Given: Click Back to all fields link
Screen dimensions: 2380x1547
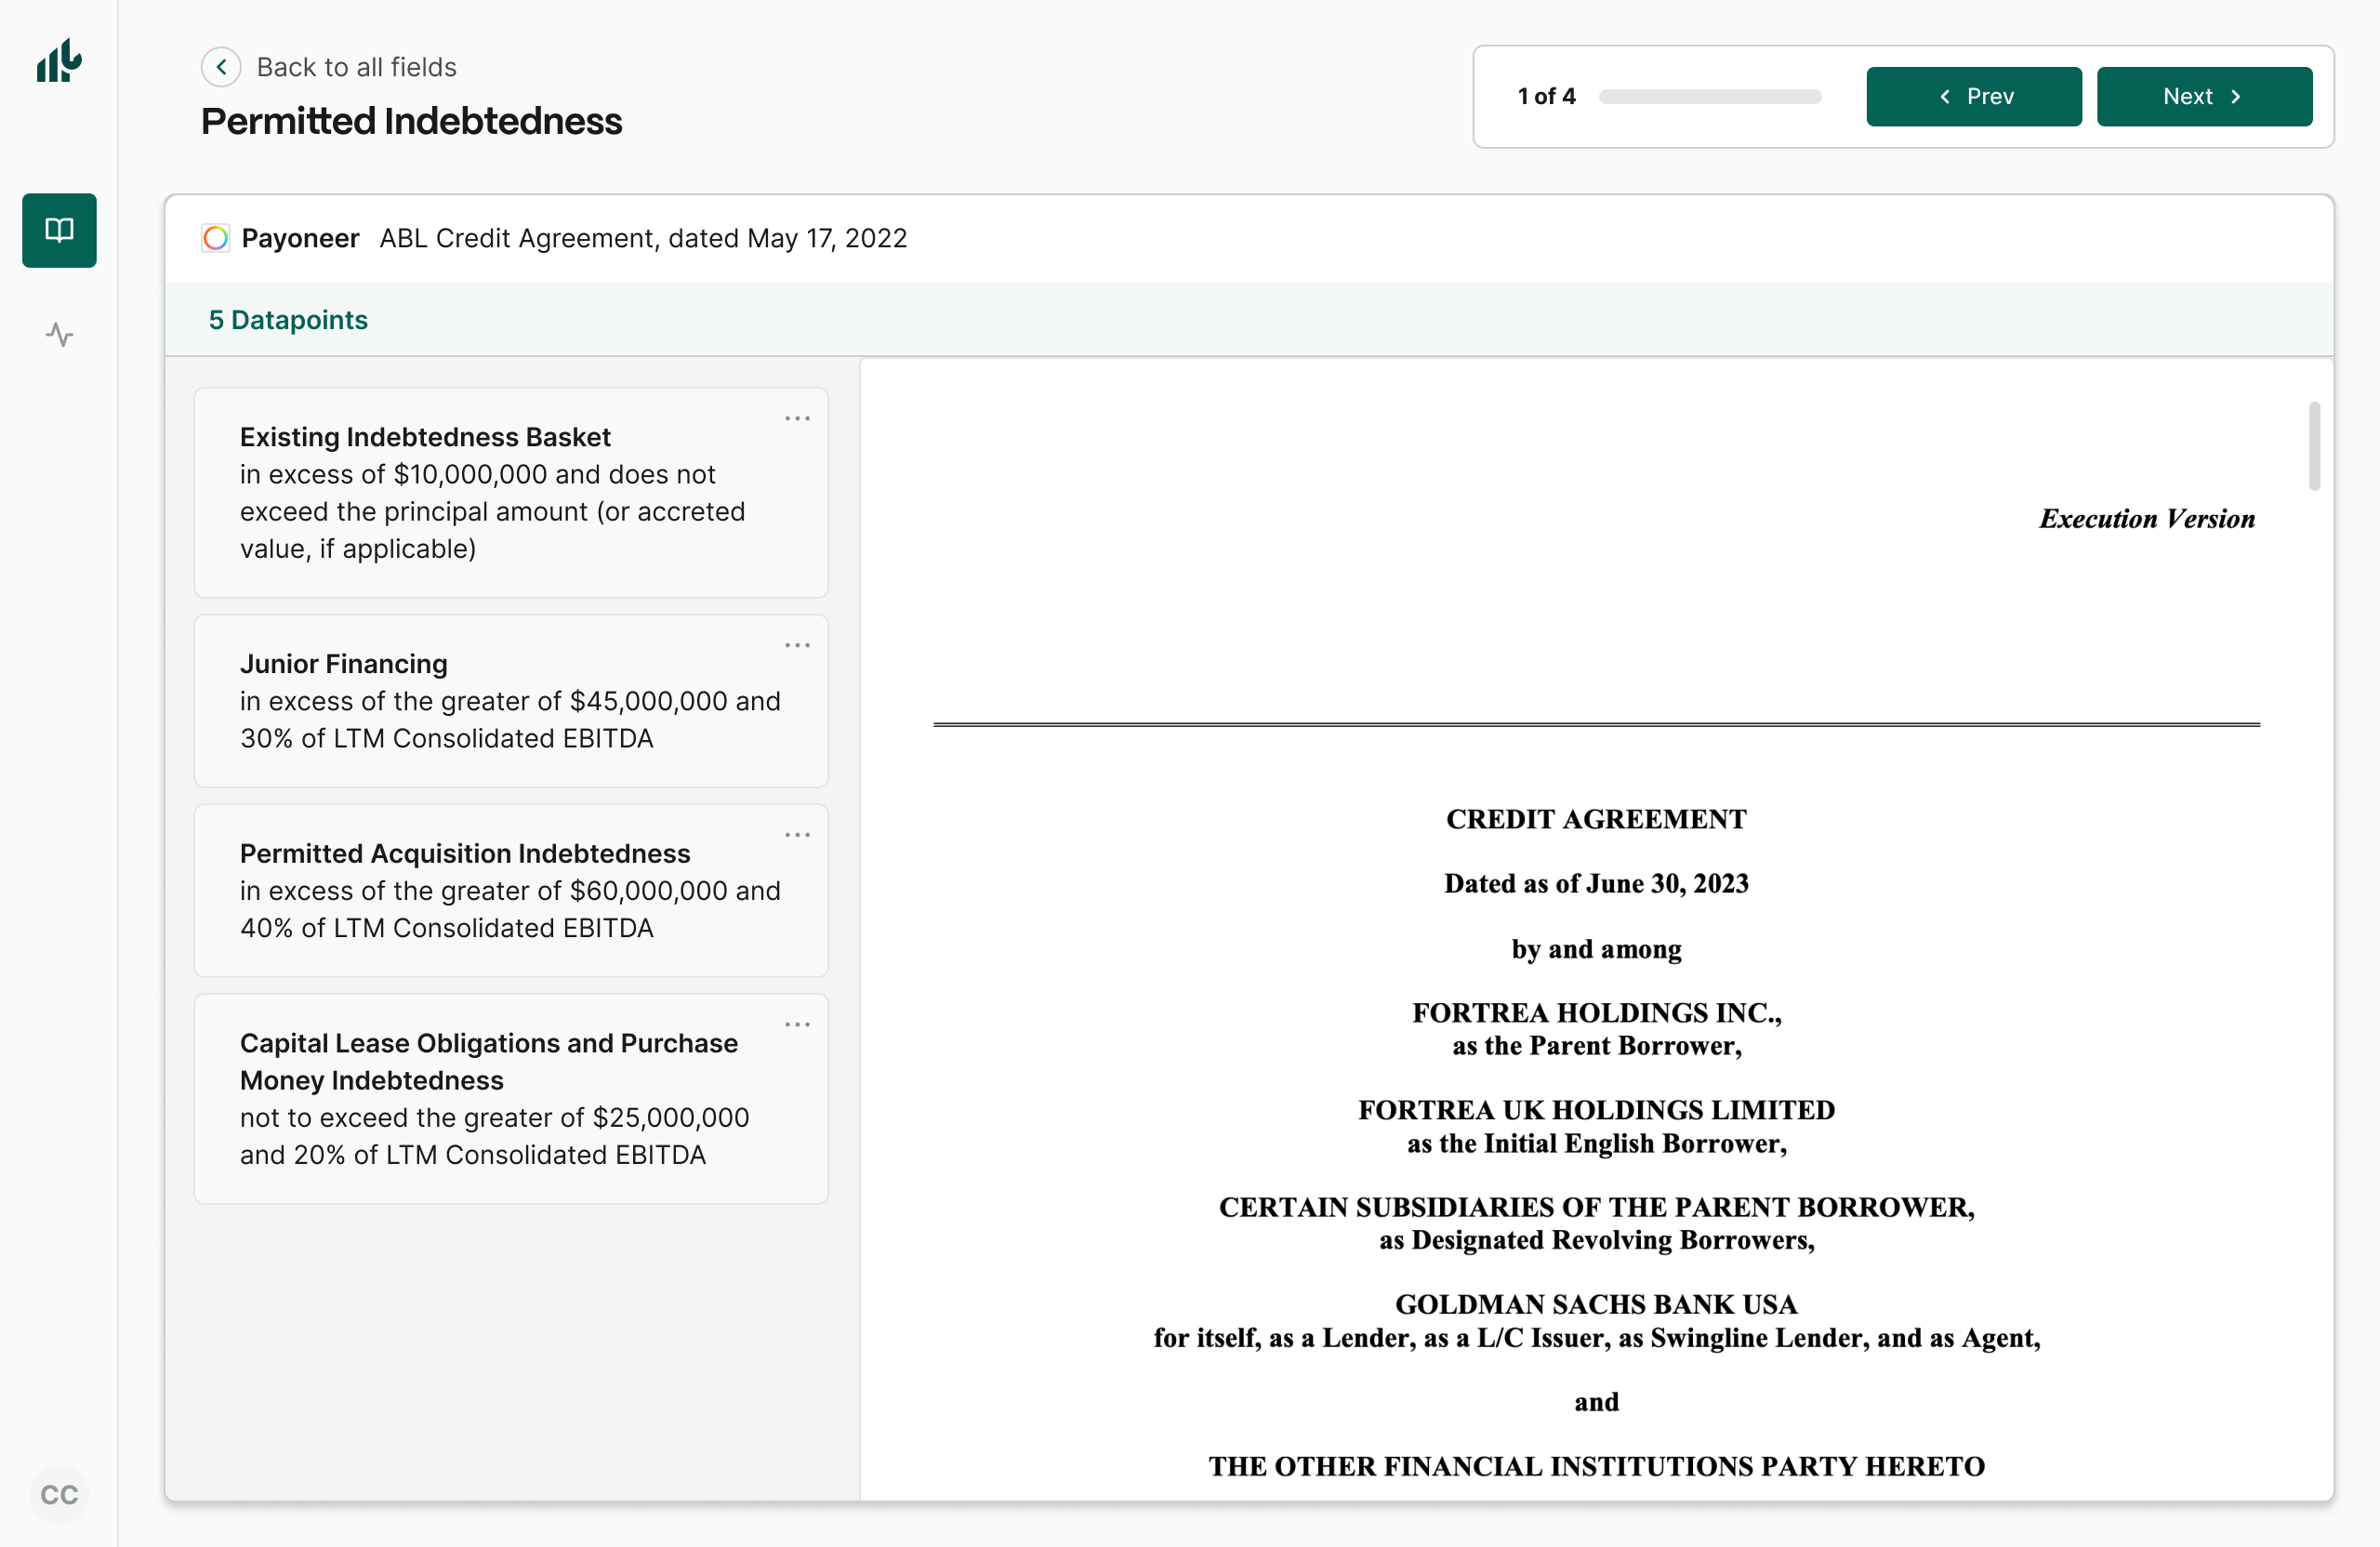Looking at the screenshot, I should (357, 67).
